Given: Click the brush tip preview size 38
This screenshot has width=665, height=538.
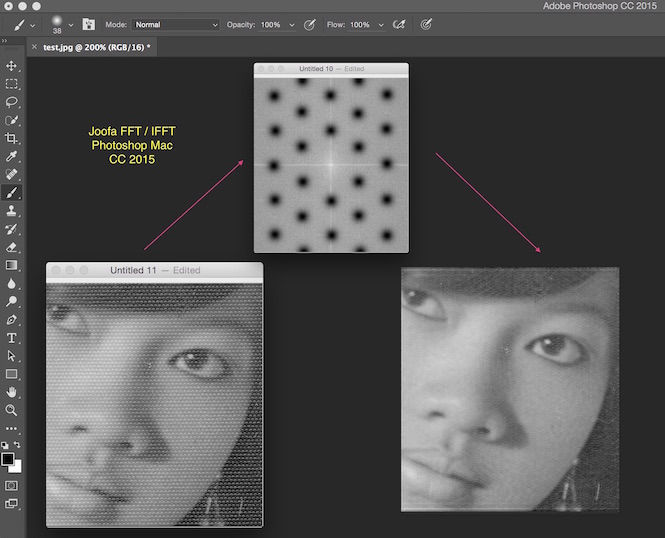Looking at the screenshot, I should [57, 25].
